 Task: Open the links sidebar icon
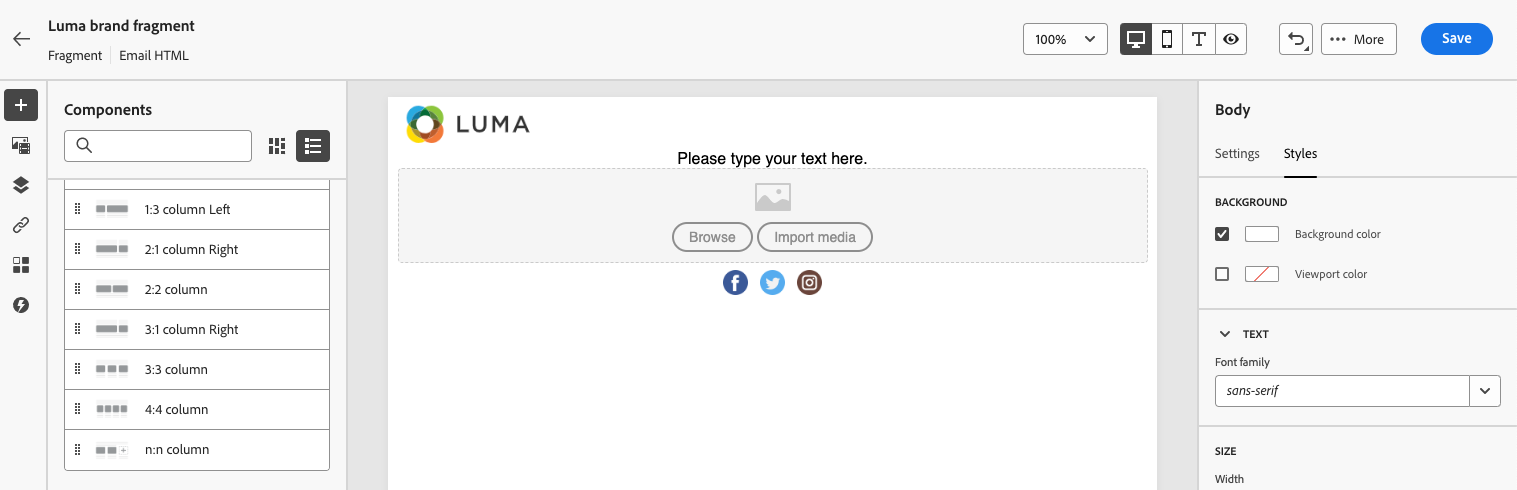[x=21, y=225]
